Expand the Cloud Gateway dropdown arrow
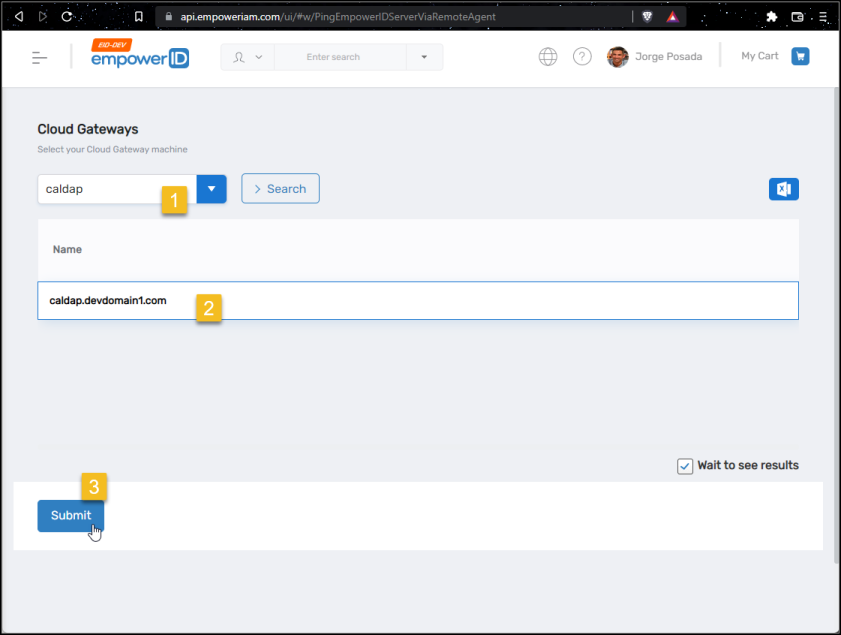The height and width of the screenshot is (635, 841). [x=211, y=189]
